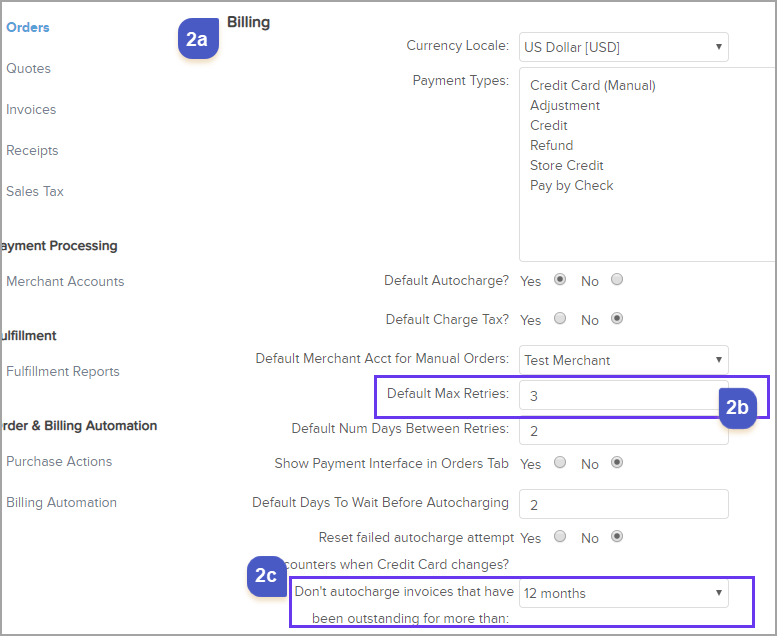The image size is (777, 636).
Task: Select No for Reset failed autocharge counters
Action: pyautogui.click(x=617, y=536)
